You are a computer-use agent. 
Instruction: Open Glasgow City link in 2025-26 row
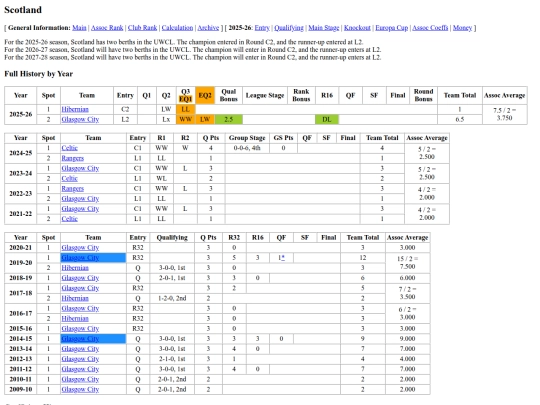(x=80, y=120)
